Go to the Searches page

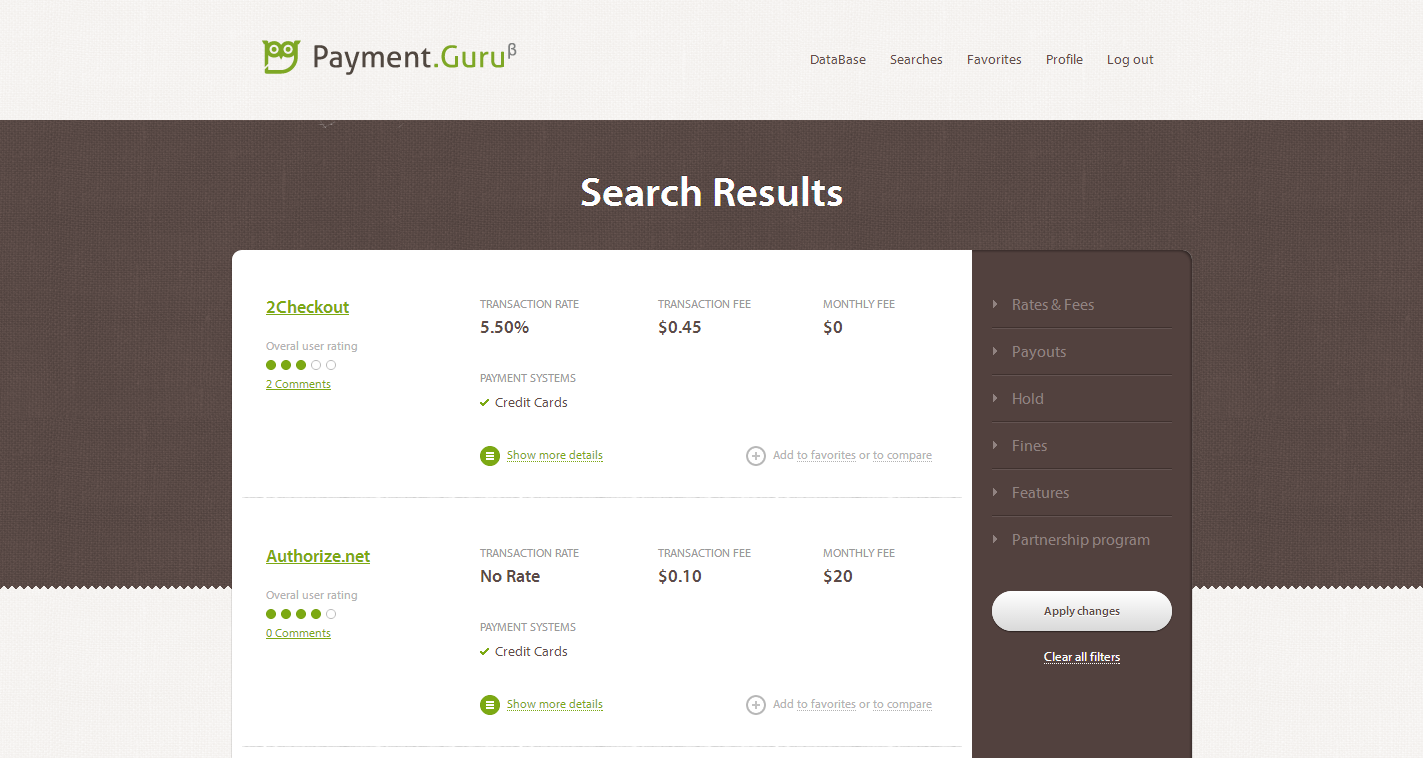[916, 60]
